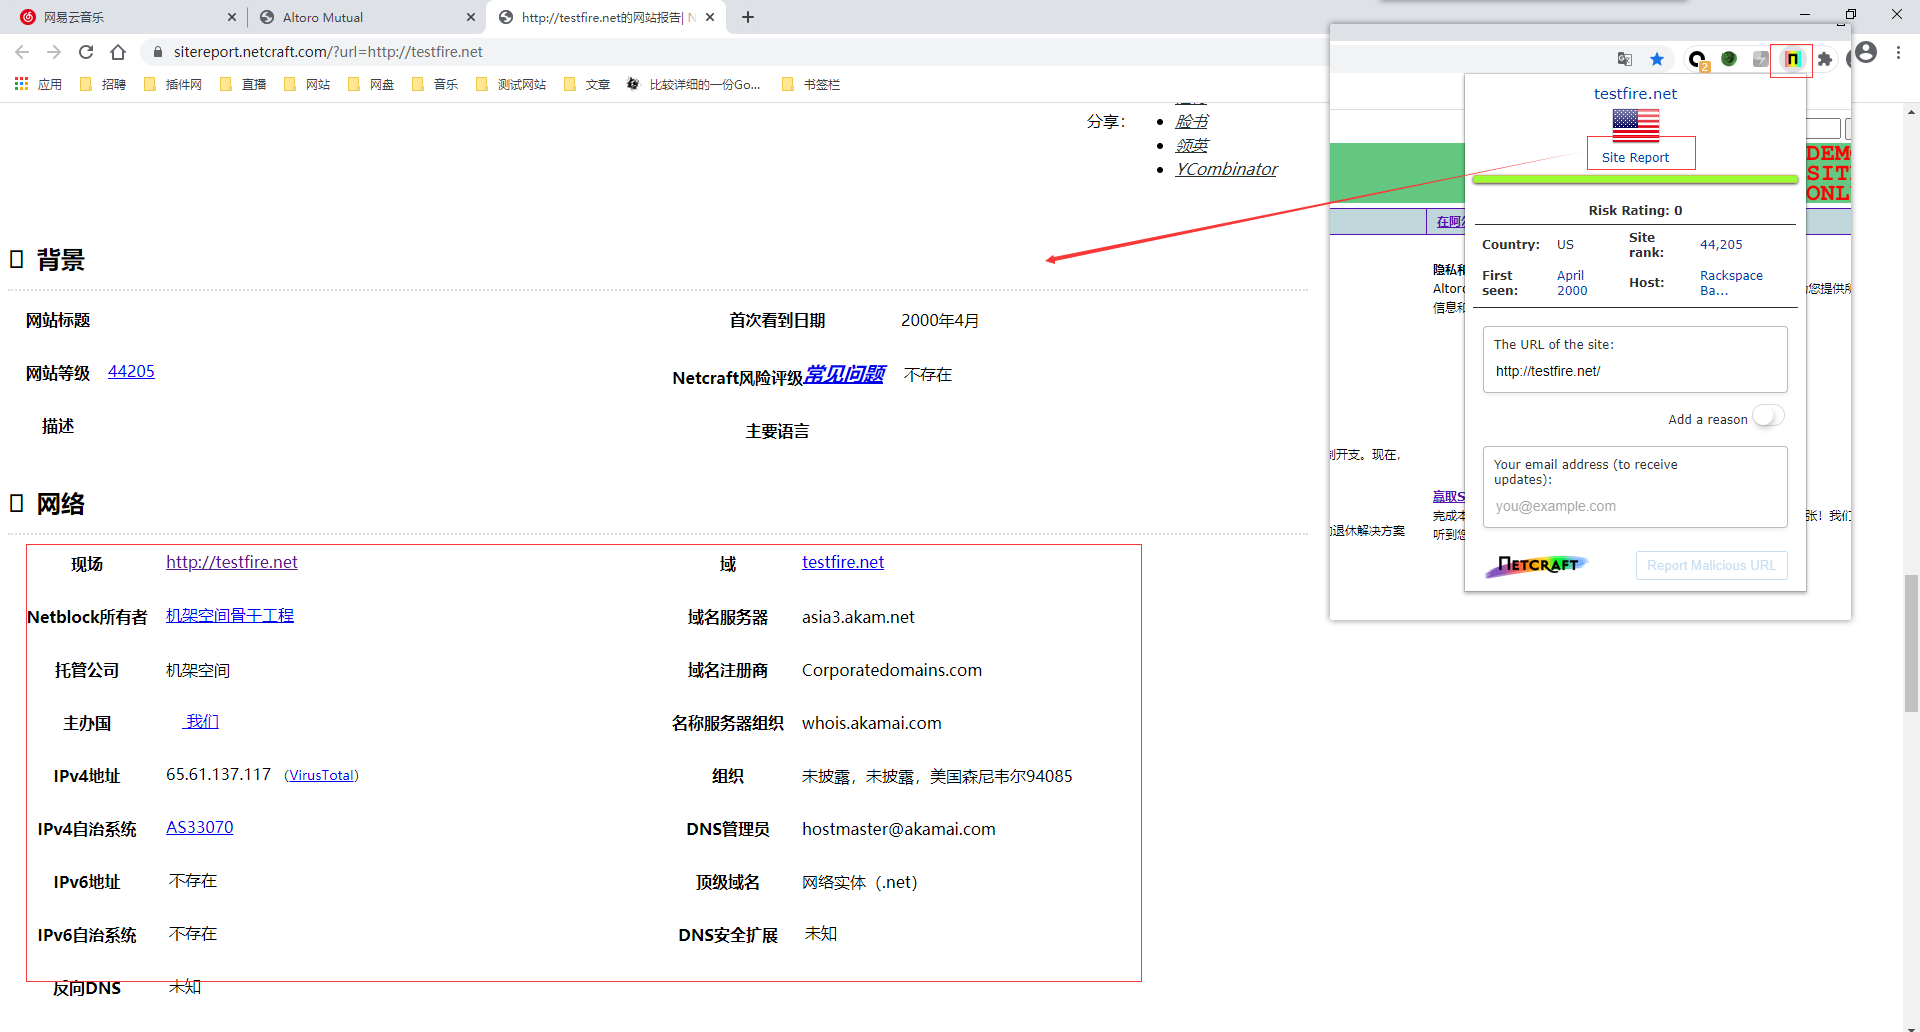Image resolution: width=1920 pixels, height=1032 pixels.
Task: Open the 书签栏 bookmarks folder
Action: (x=810, y=84)
